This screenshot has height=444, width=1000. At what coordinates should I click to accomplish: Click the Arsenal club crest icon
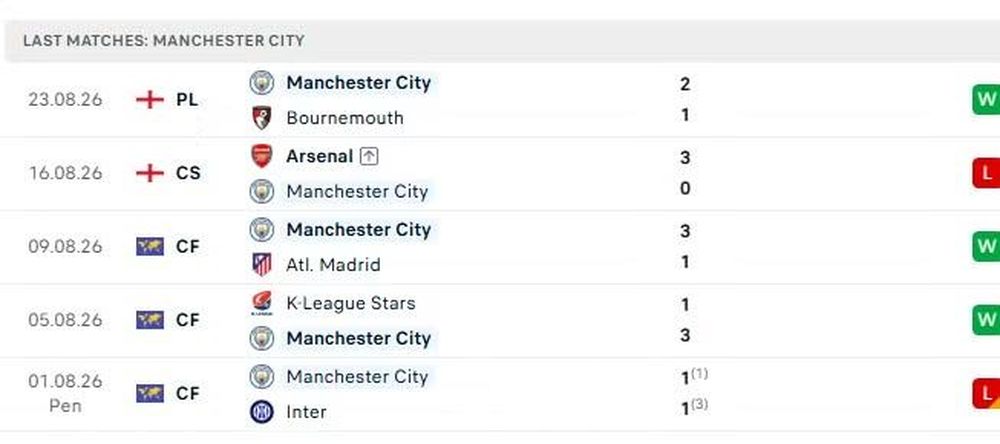[x=261, y=156]
